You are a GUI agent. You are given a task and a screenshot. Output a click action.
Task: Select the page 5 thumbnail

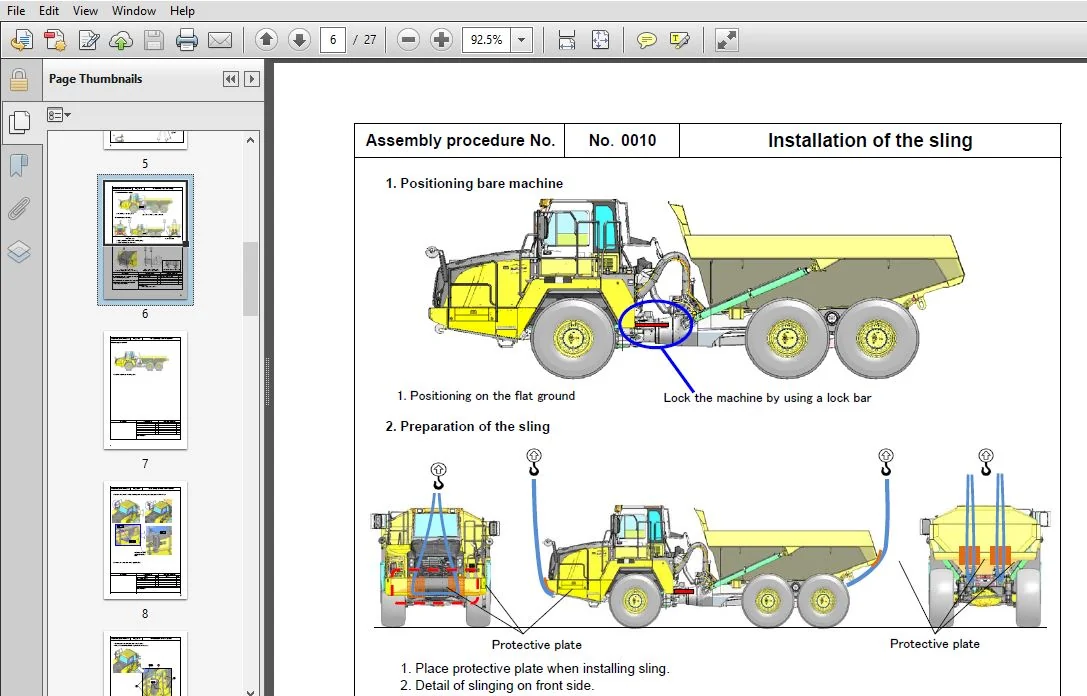[x=145, y=139]
